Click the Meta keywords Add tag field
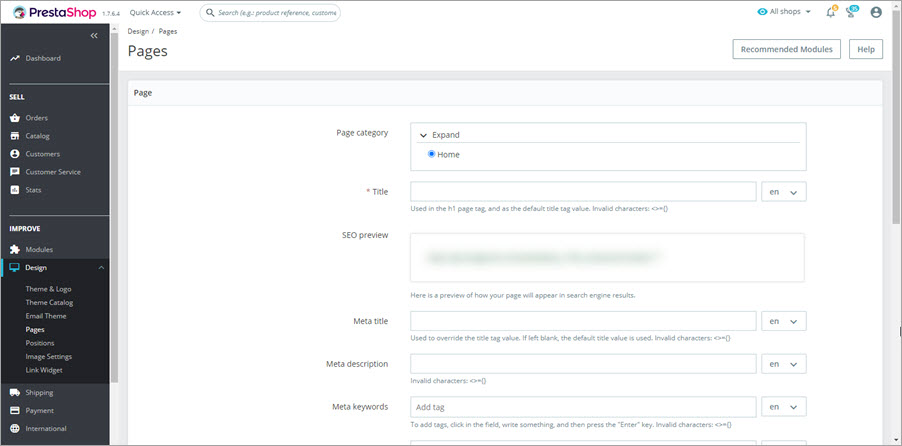 [583, 407]
